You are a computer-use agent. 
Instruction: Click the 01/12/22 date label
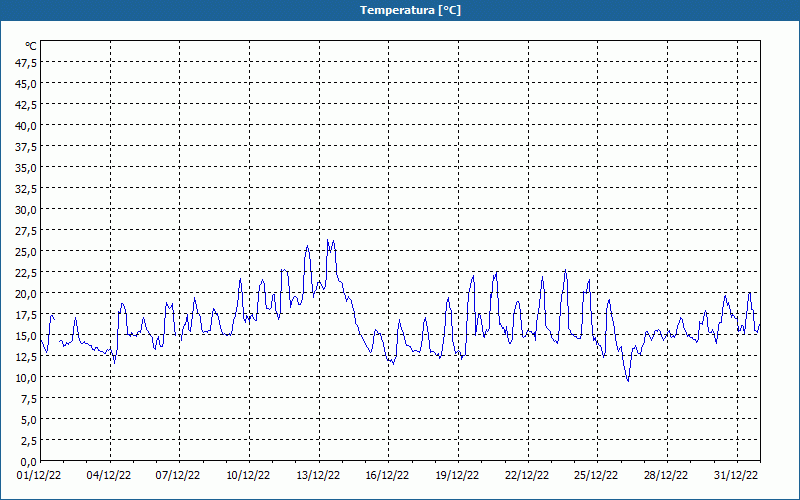39,476
